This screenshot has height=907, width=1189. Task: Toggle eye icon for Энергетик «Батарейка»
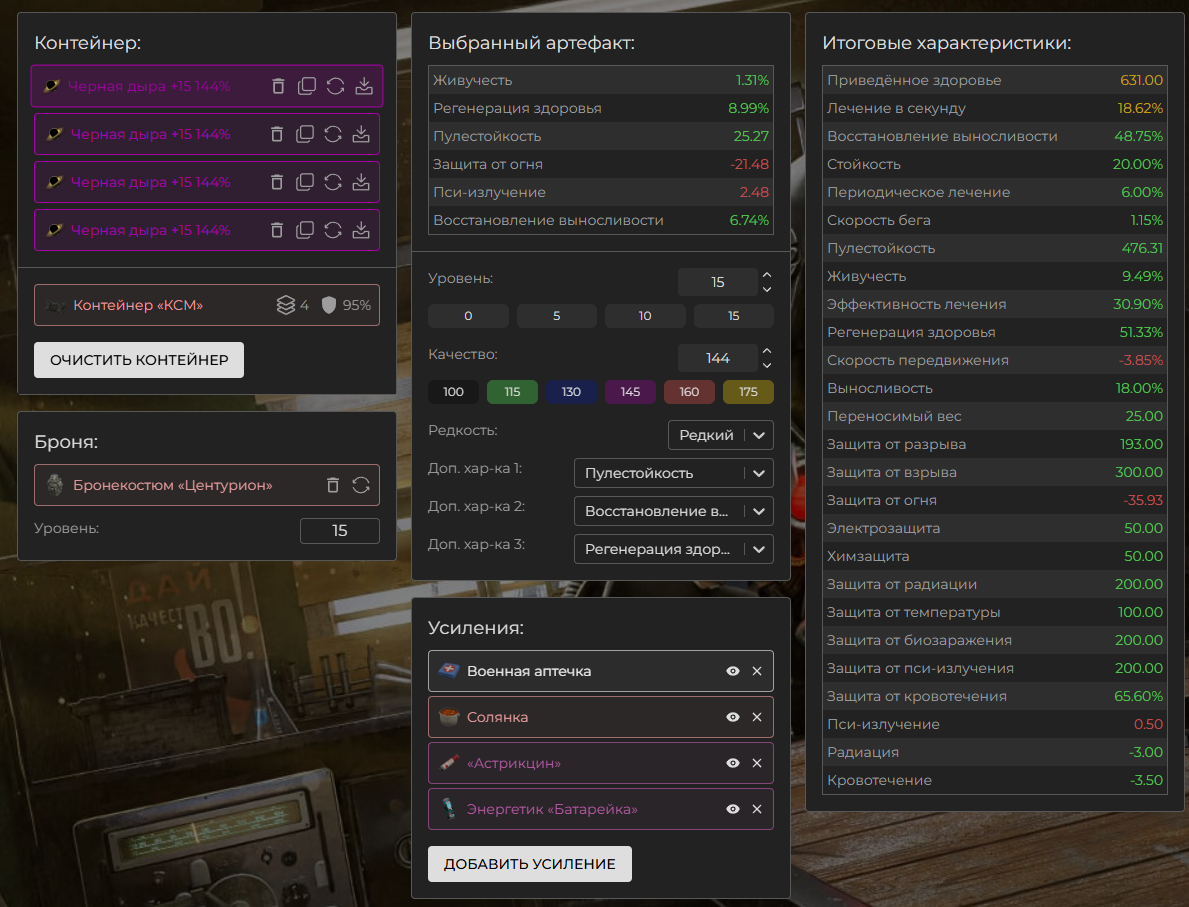point(733,809)
